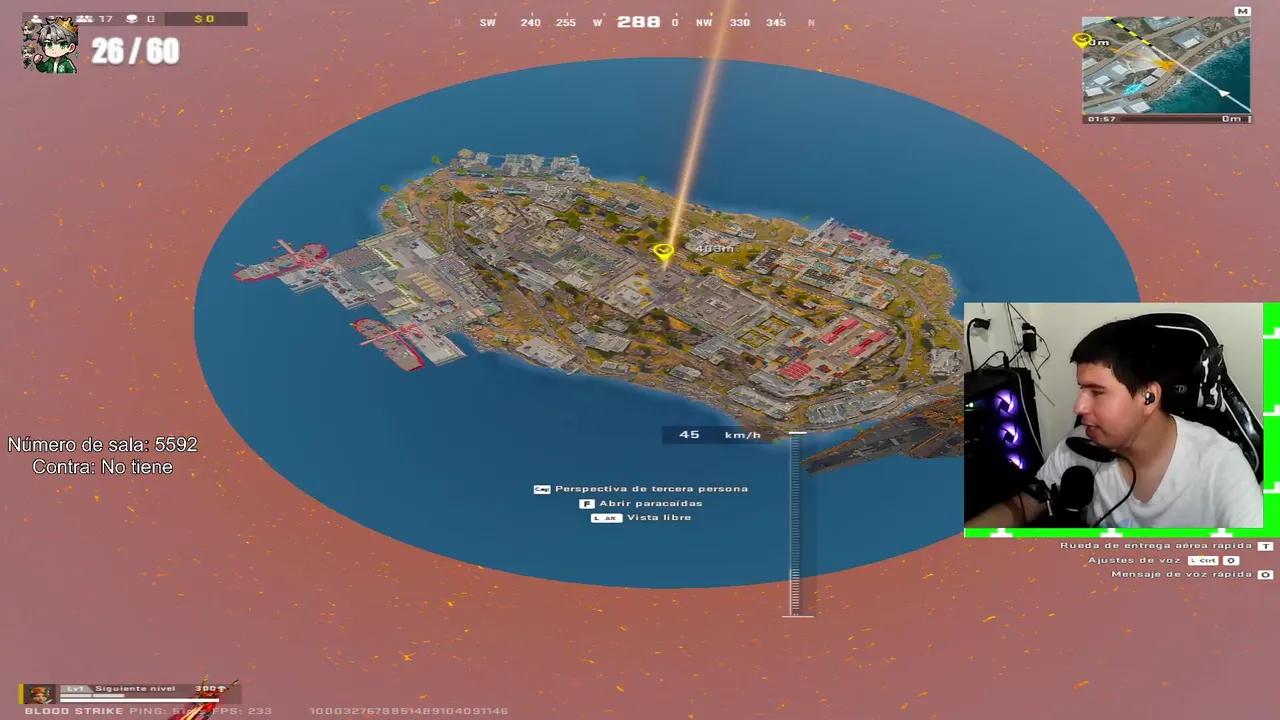Click the 26 / 60 counter
The width and height of the screenshot is (1280, 720).
click(135, 51)
